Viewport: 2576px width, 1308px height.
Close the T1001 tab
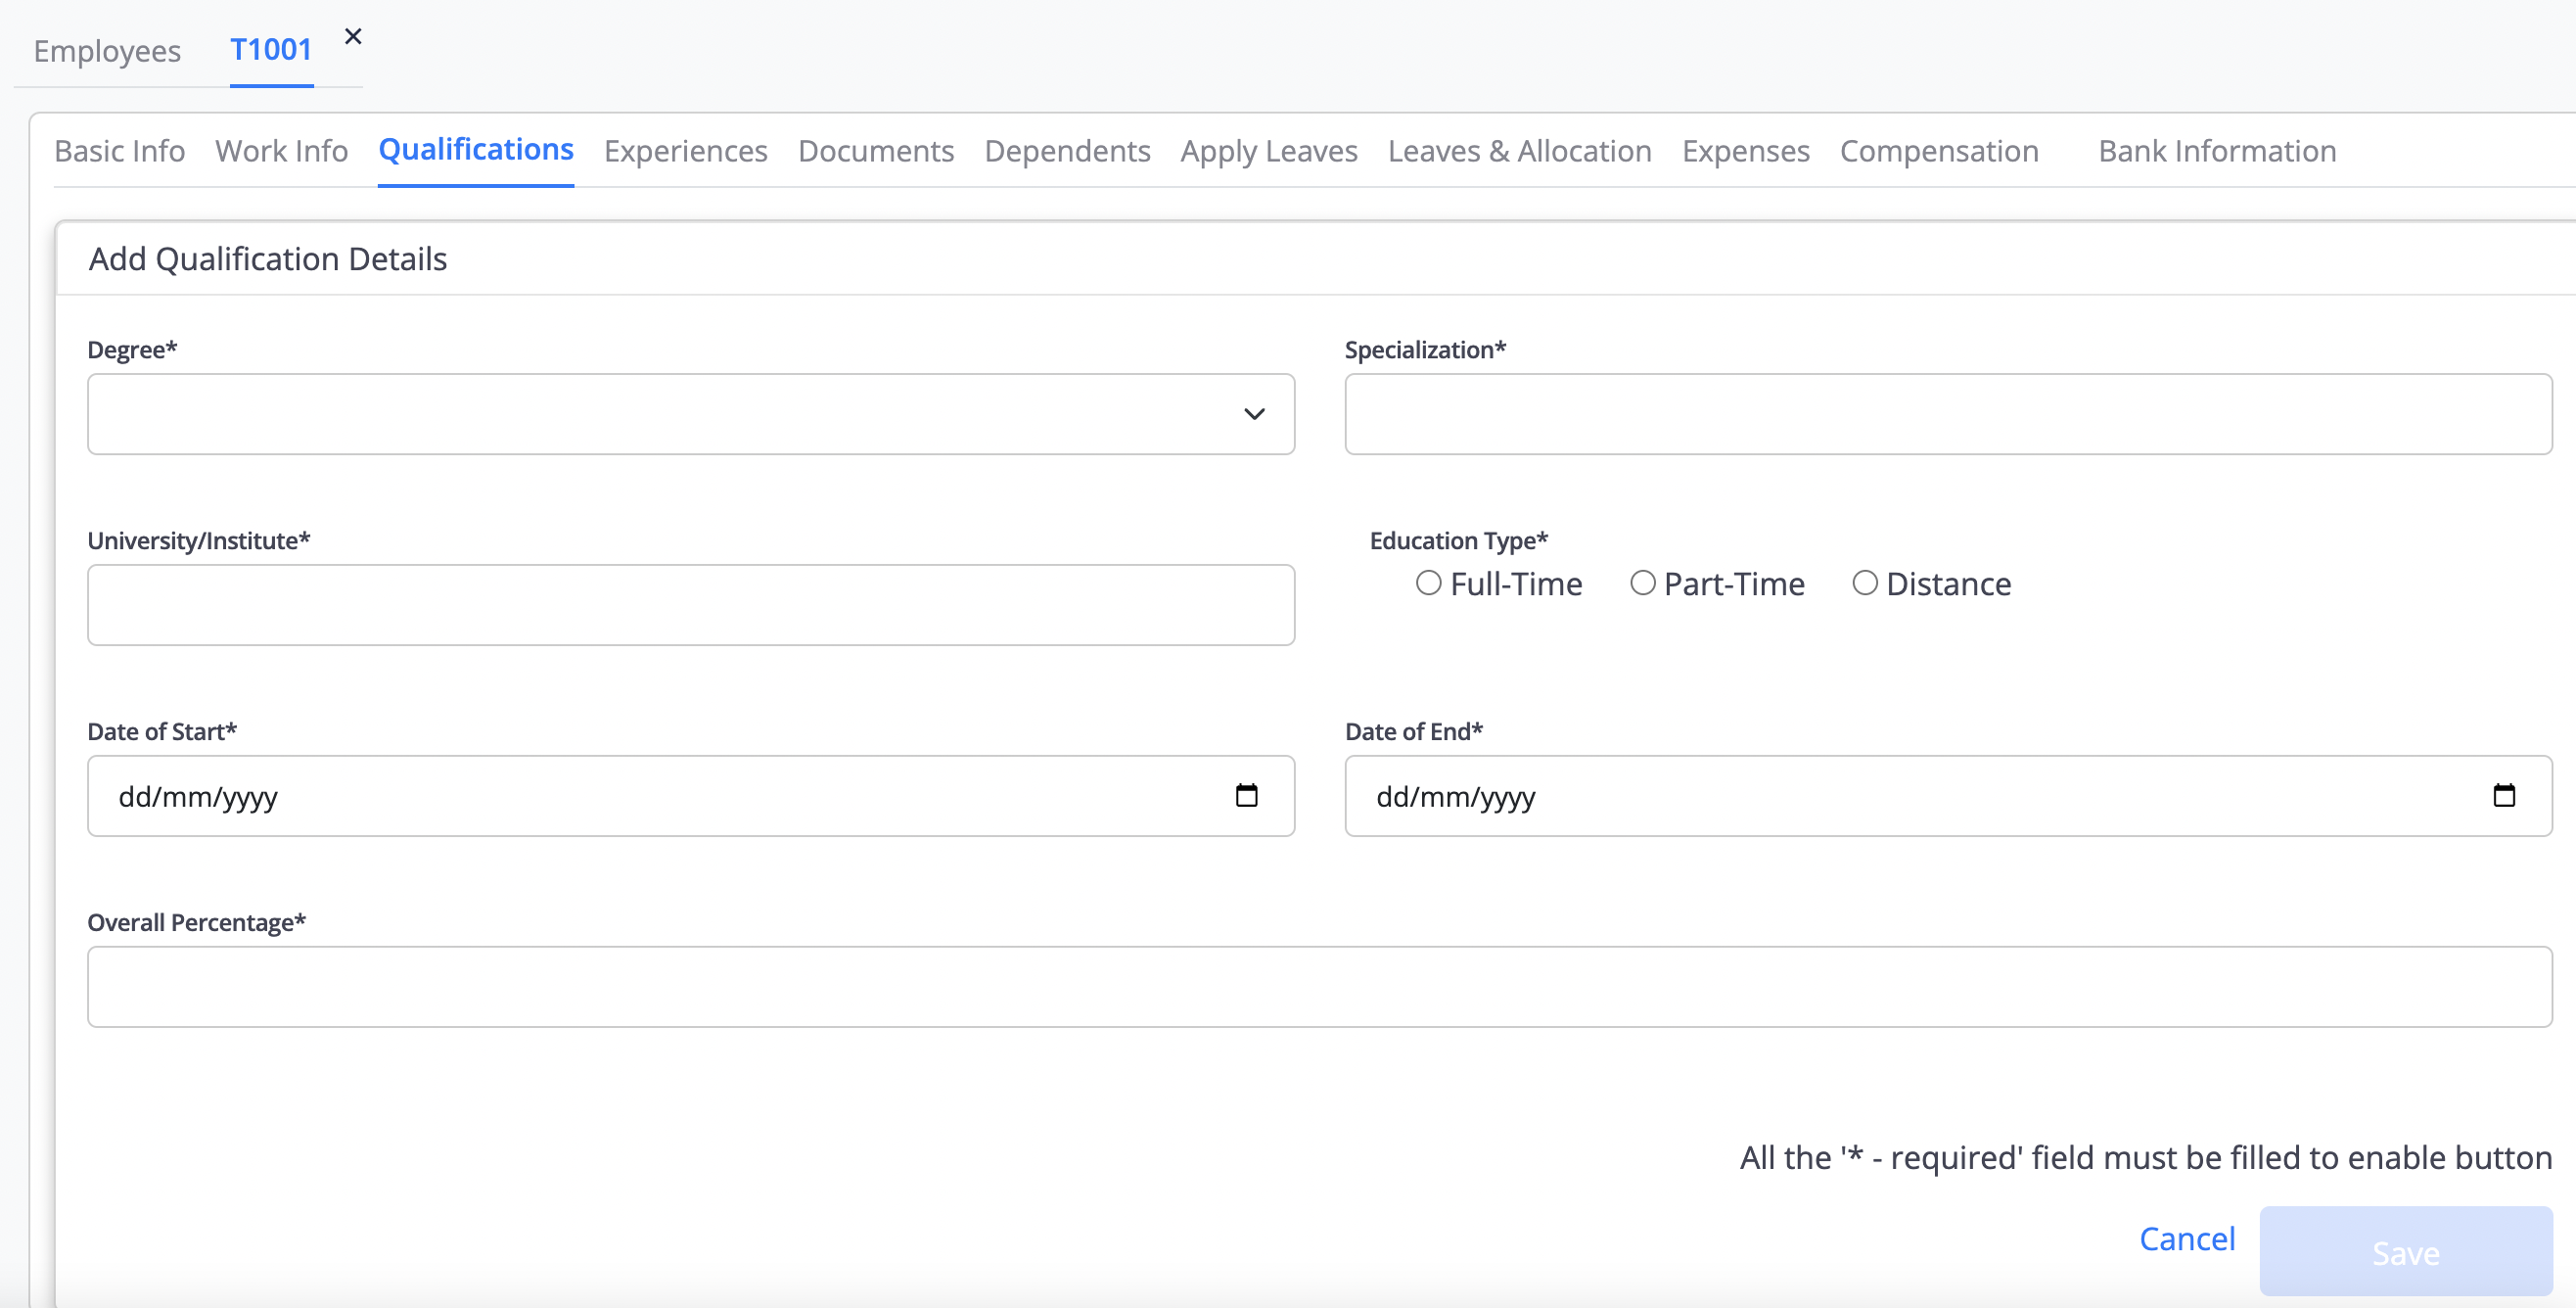[353, 37]
